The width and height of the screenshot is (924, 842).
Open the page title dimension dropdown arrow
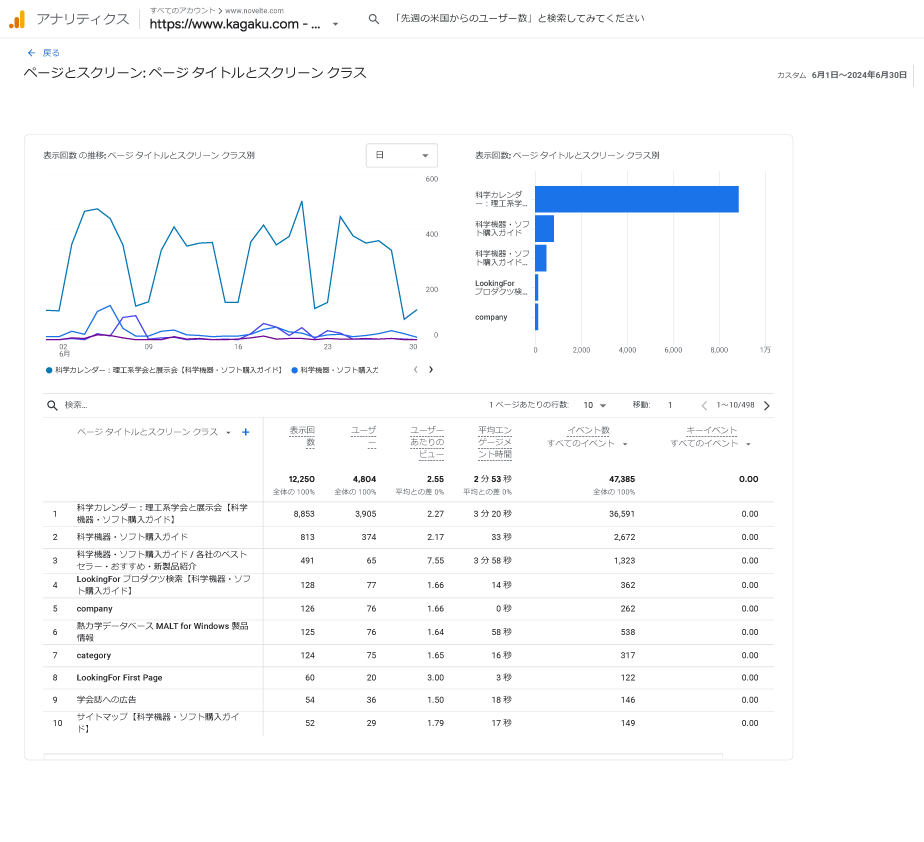click(229, 432)
